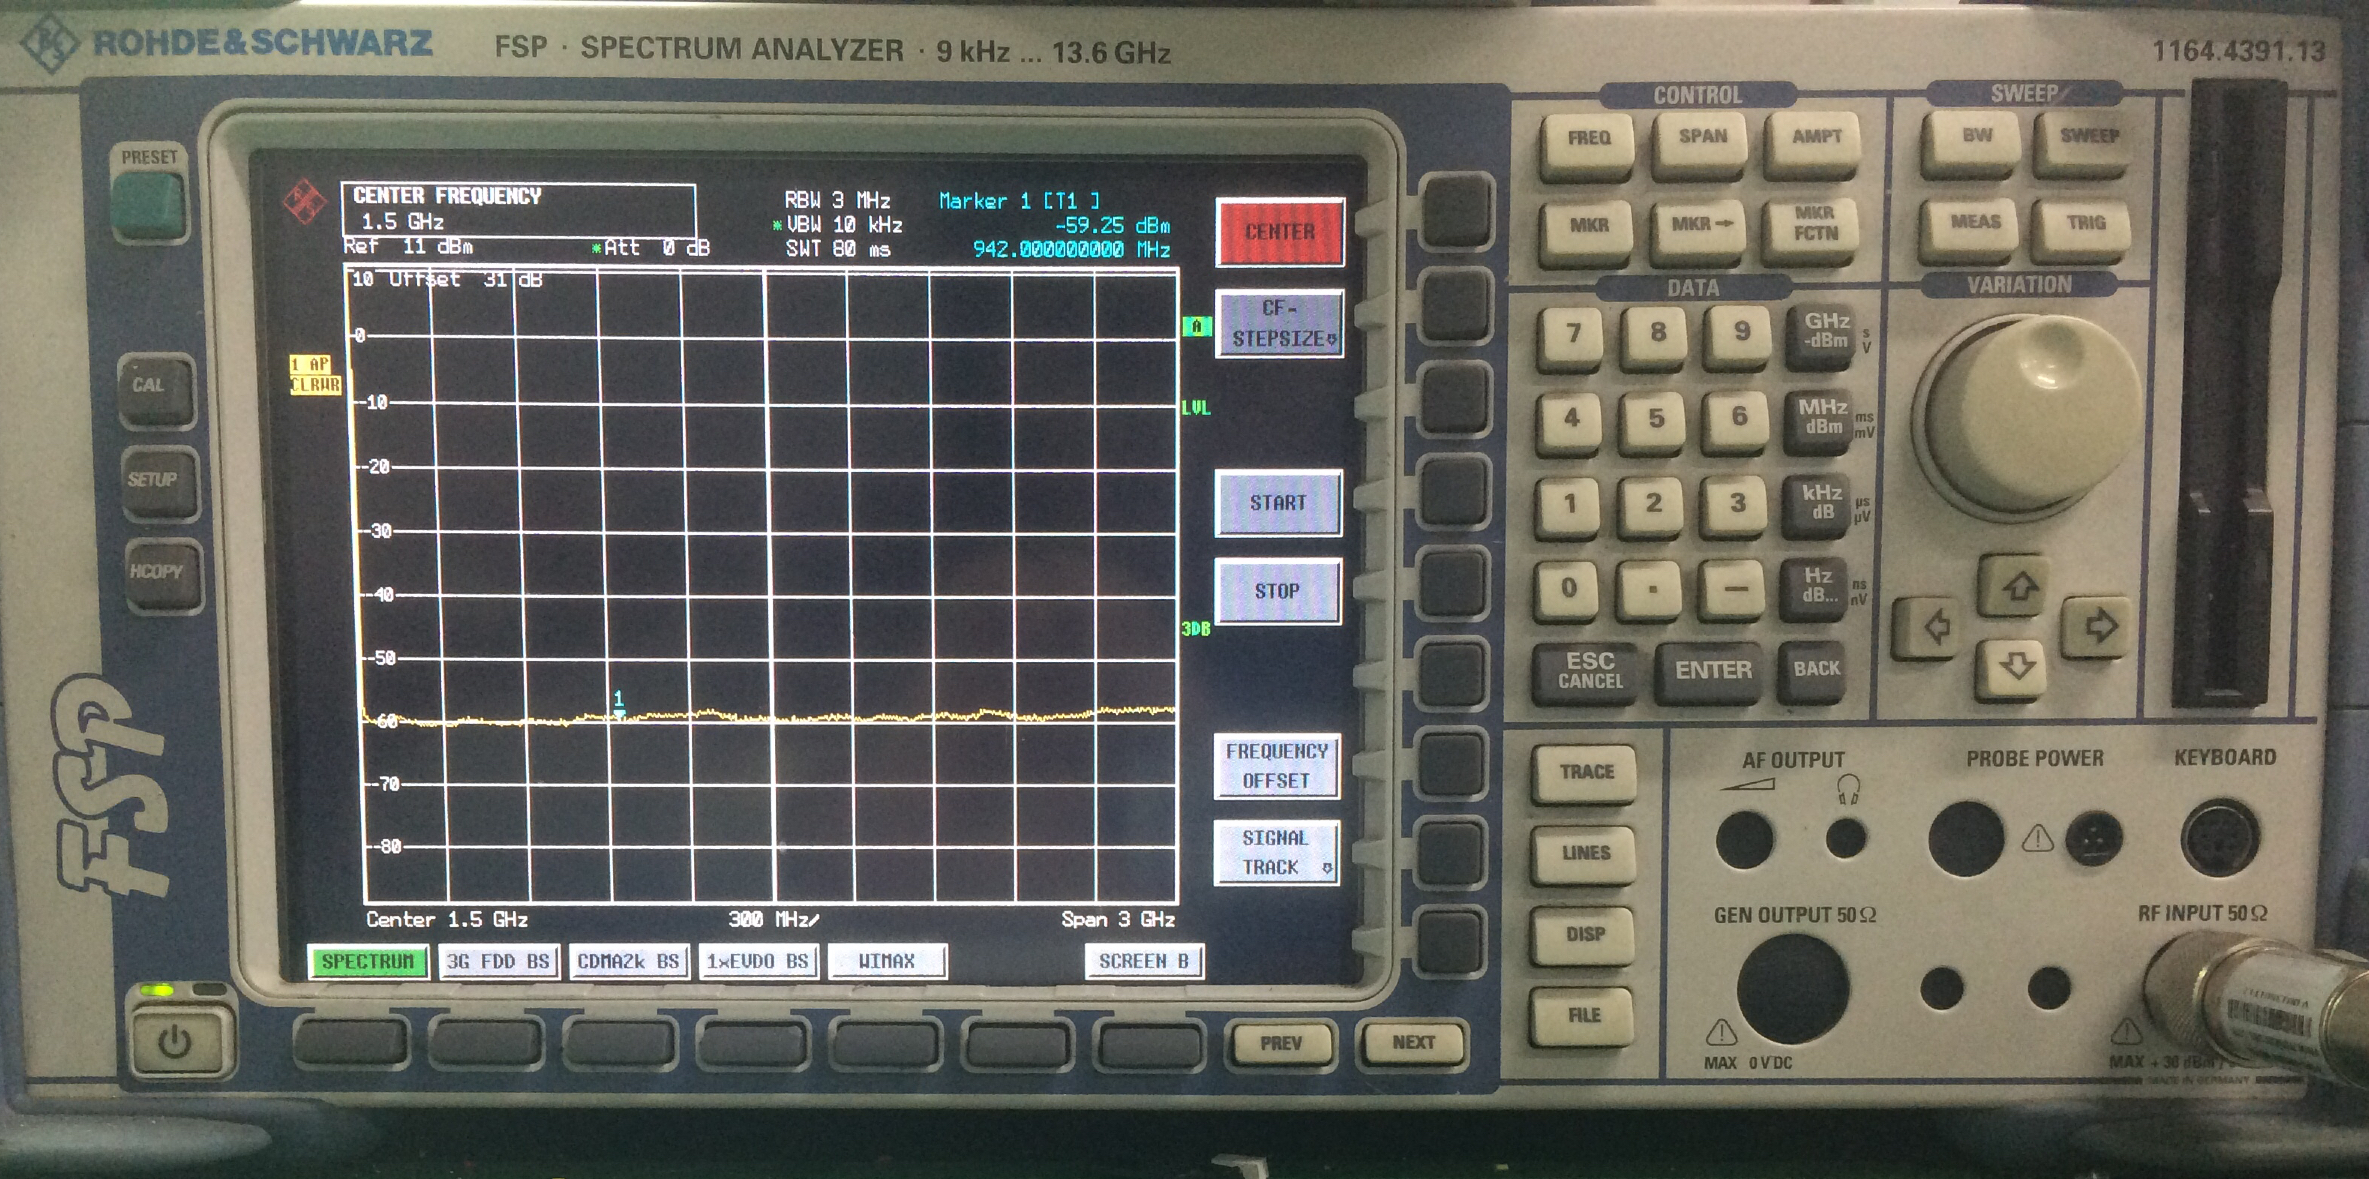Select the red CENTER softkey
2369x1179 pixels.
(1280, 232)
